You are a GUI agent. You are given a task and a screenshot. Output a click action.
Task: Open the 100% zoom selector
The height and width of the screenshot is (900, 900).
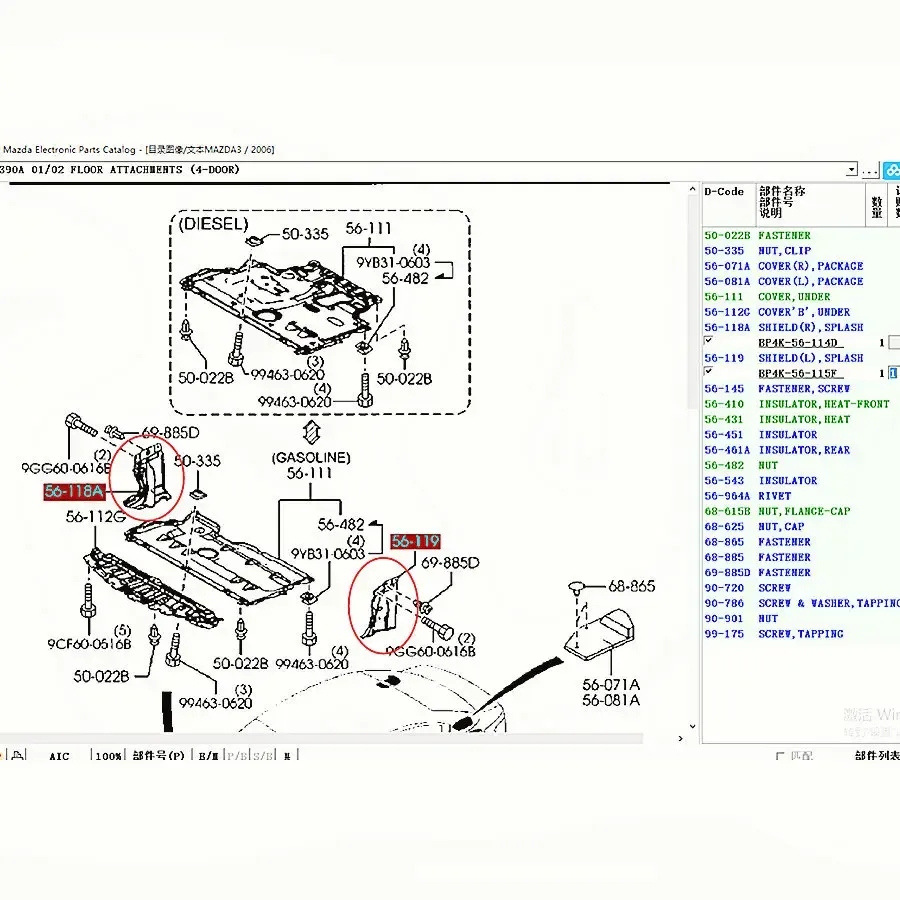(108, 756)
